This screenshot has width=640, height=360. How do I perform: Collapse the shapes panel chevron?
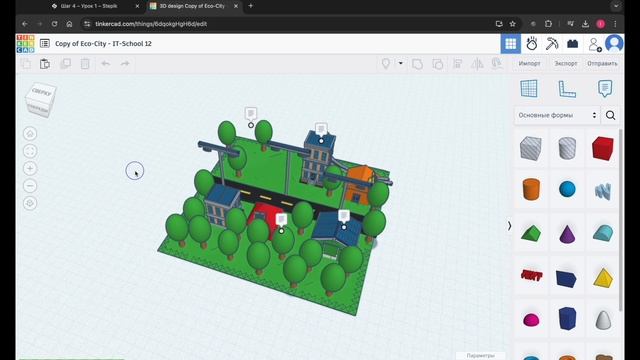pyautogui.click(x=509, y=226)
